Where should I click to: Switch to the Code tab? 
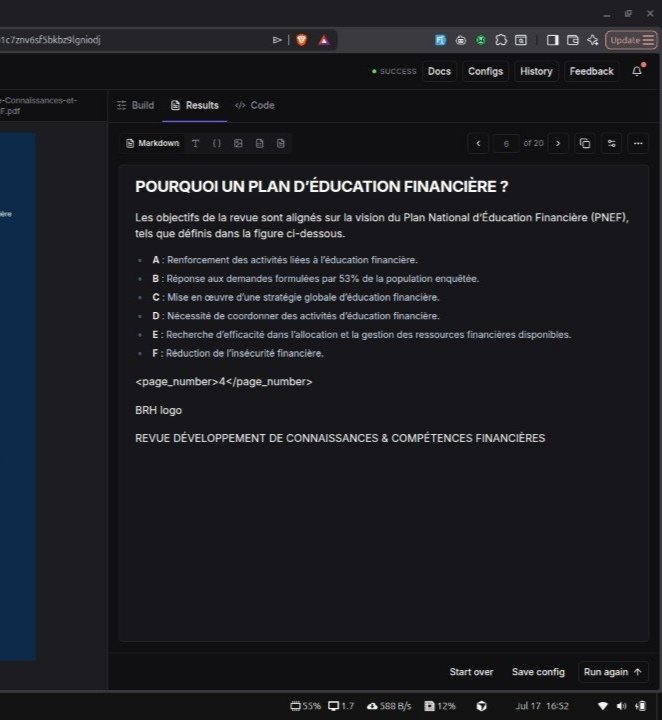pyautogui.click(x=255, y=105)
